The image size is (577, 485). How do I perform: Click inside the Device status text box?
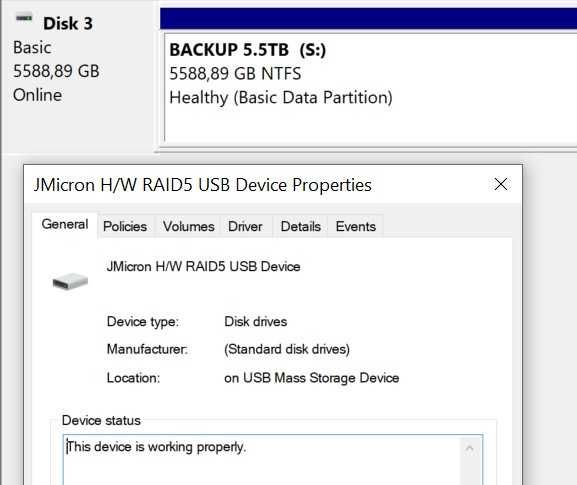click(273, 460)
